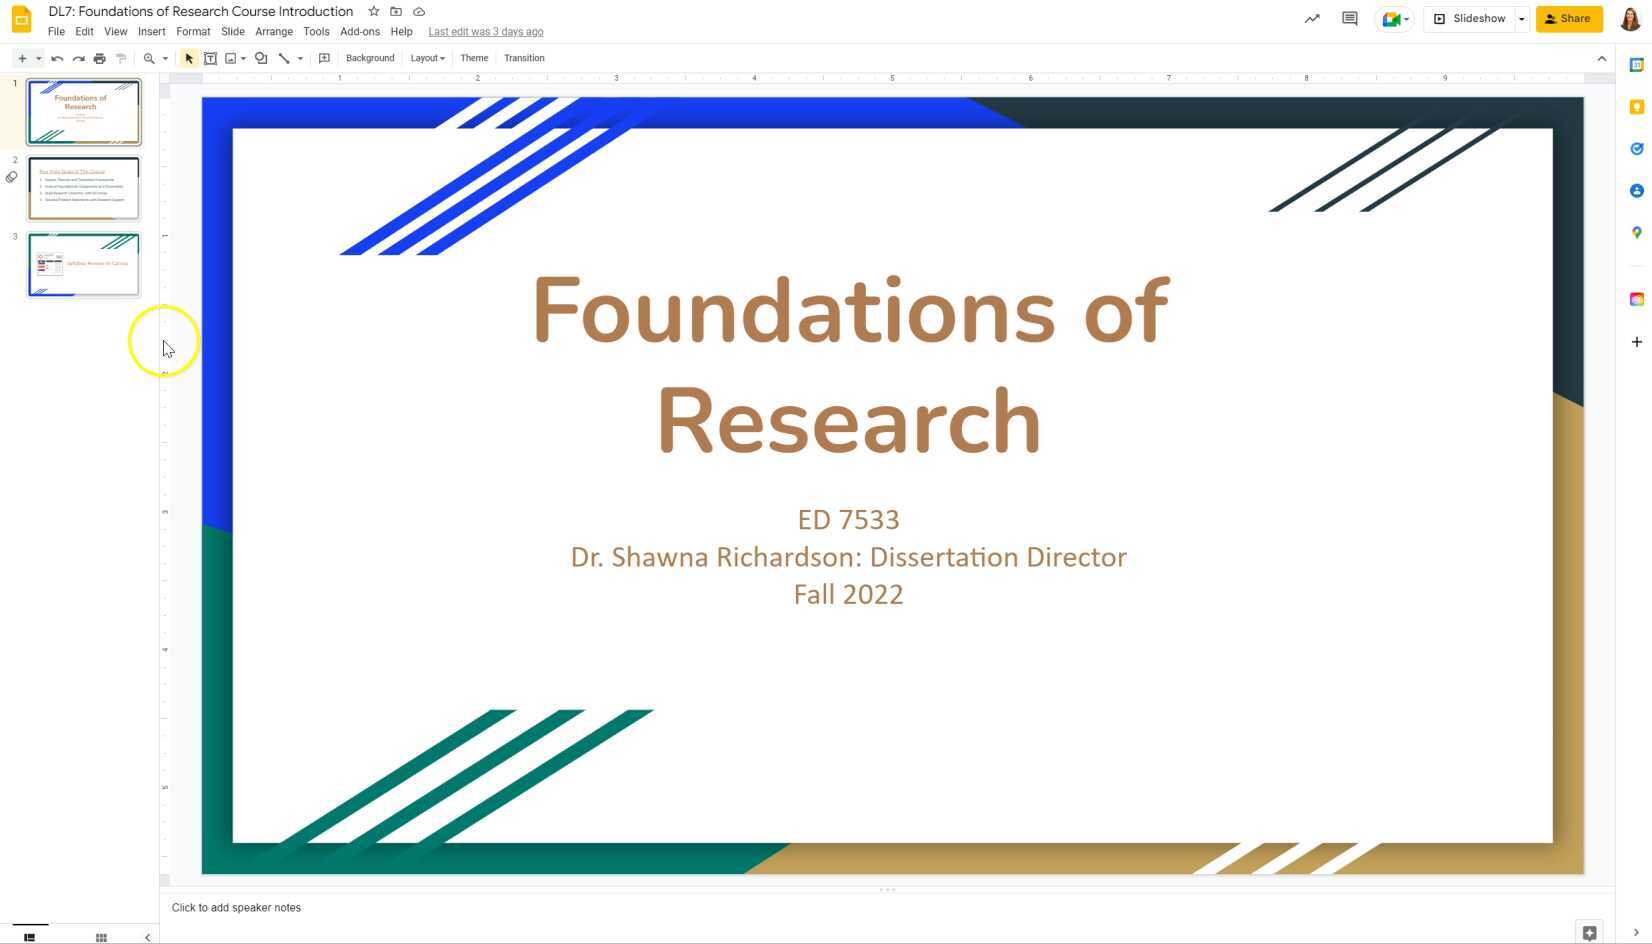Open the Add-ons menu
1652x944 pixels.
click(x=359, y=31)
